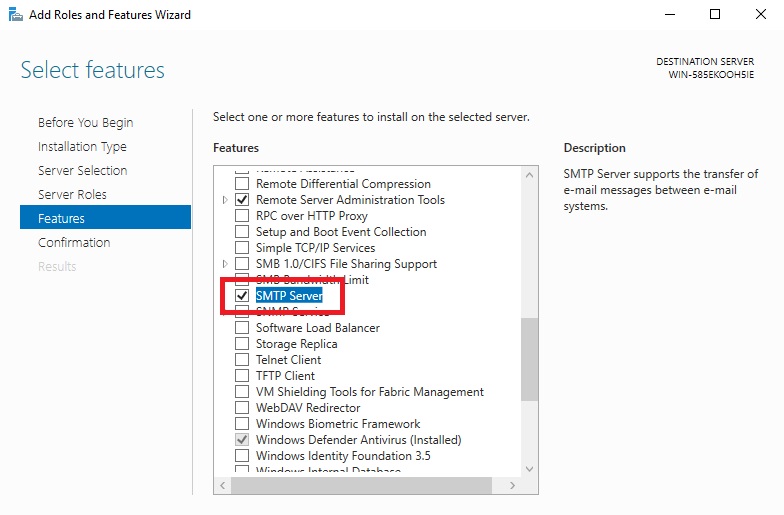Click the horizontal scrollbar left arrow
The height and width of the screenshot is (515, 784).
(222, 486)
